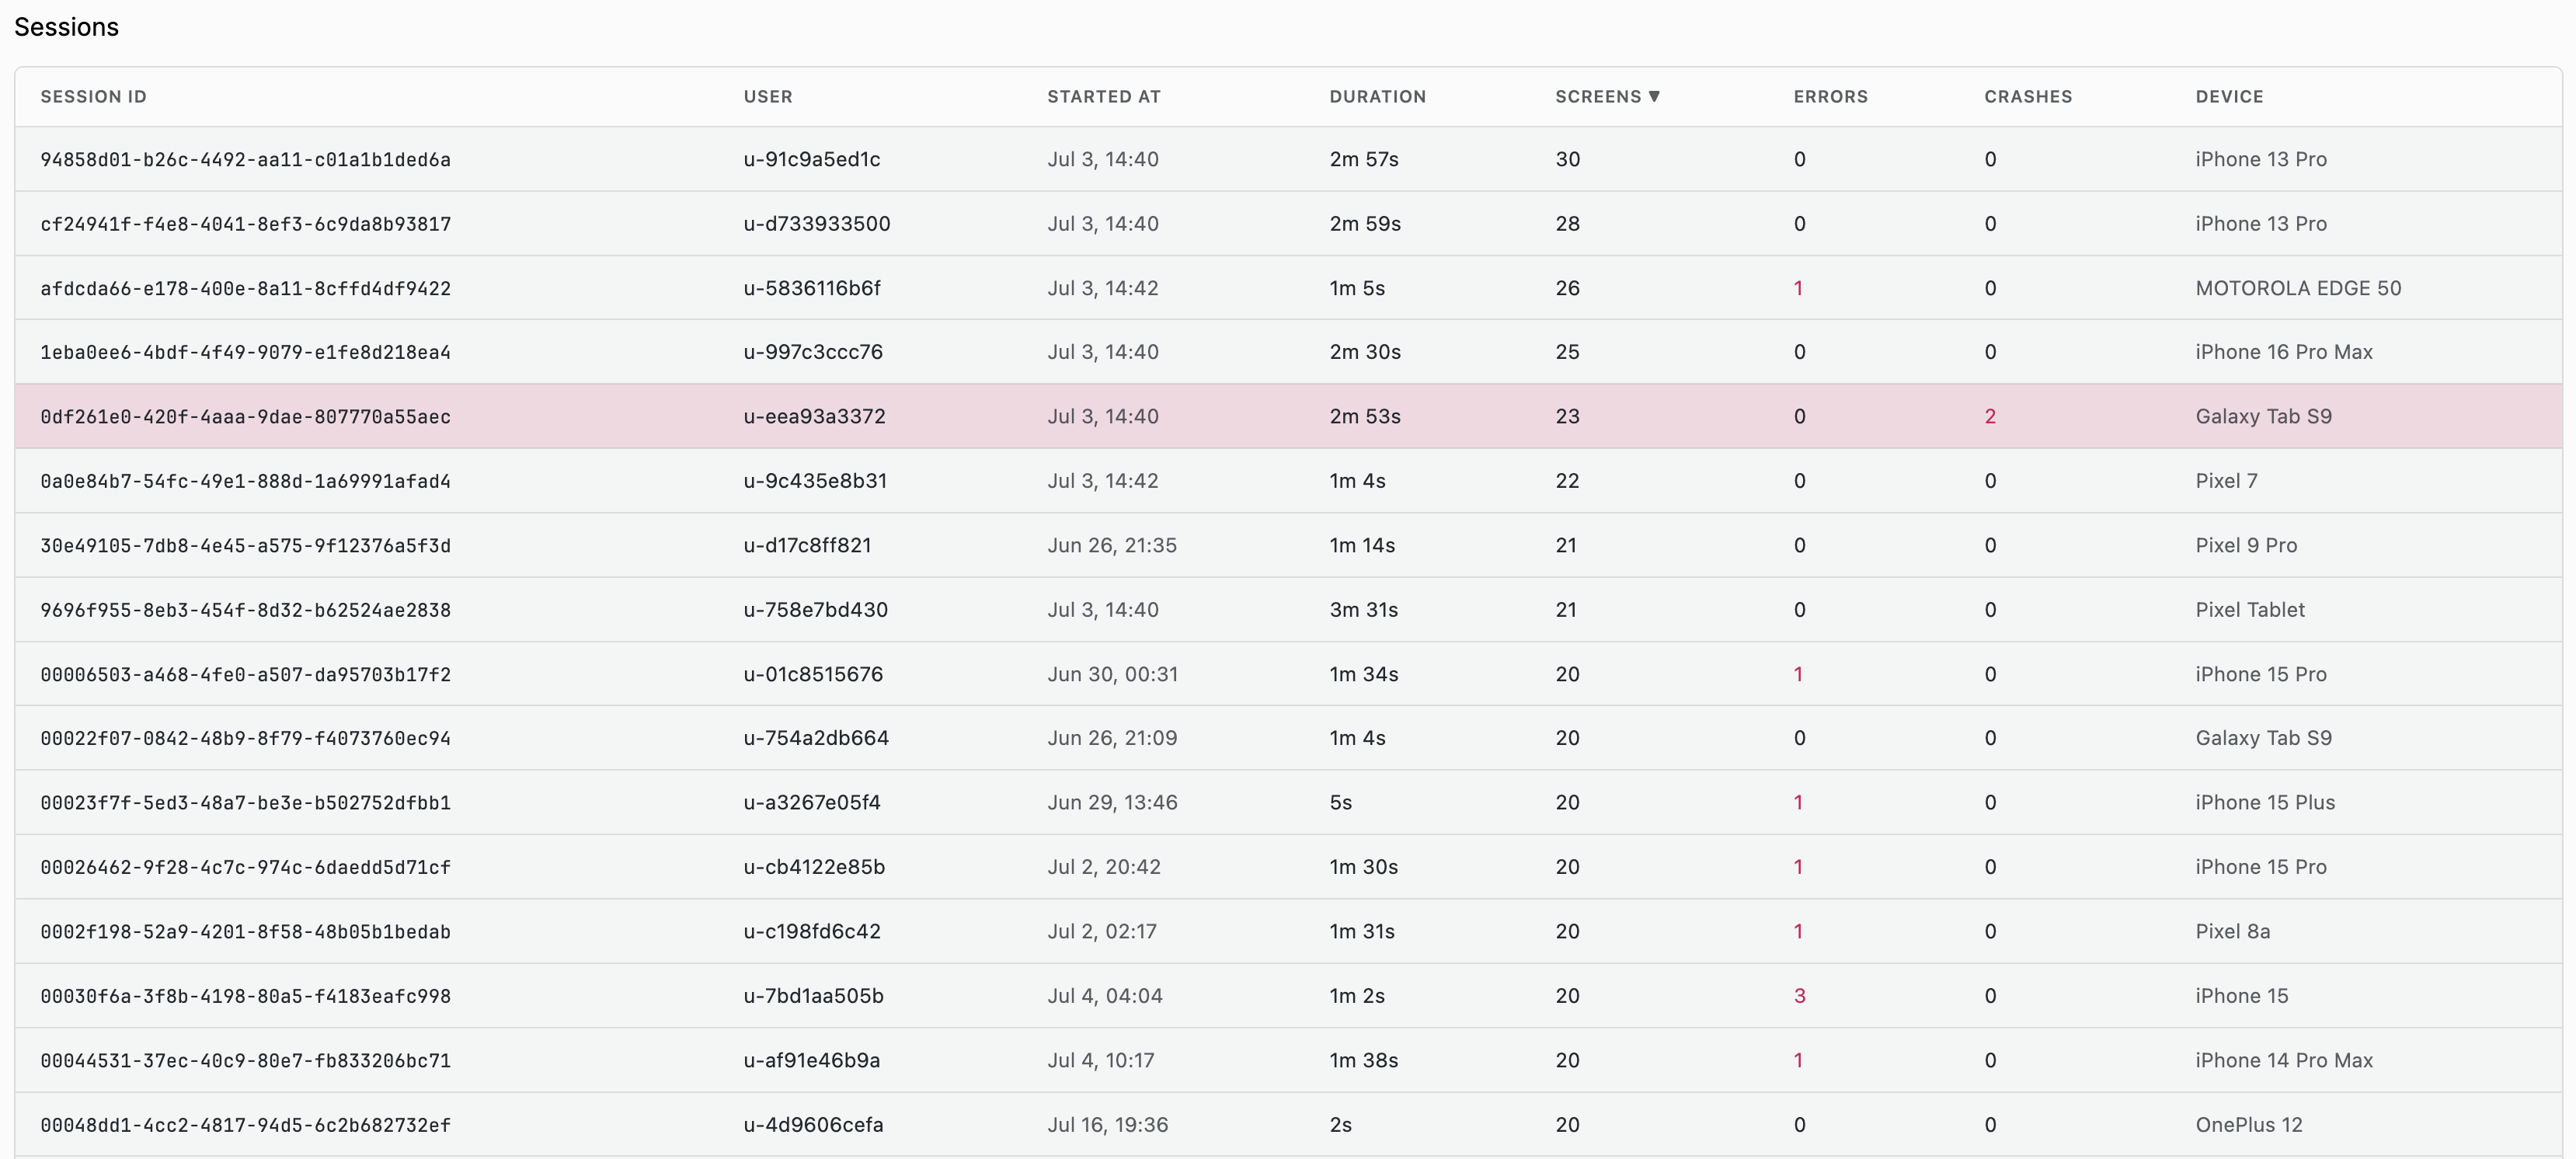This screenshot has width=2576, height=1159.
Task: Open session 94858d01-b26c-4492-aa11-c01a1b1ded6a
Action: coord(245,159)
